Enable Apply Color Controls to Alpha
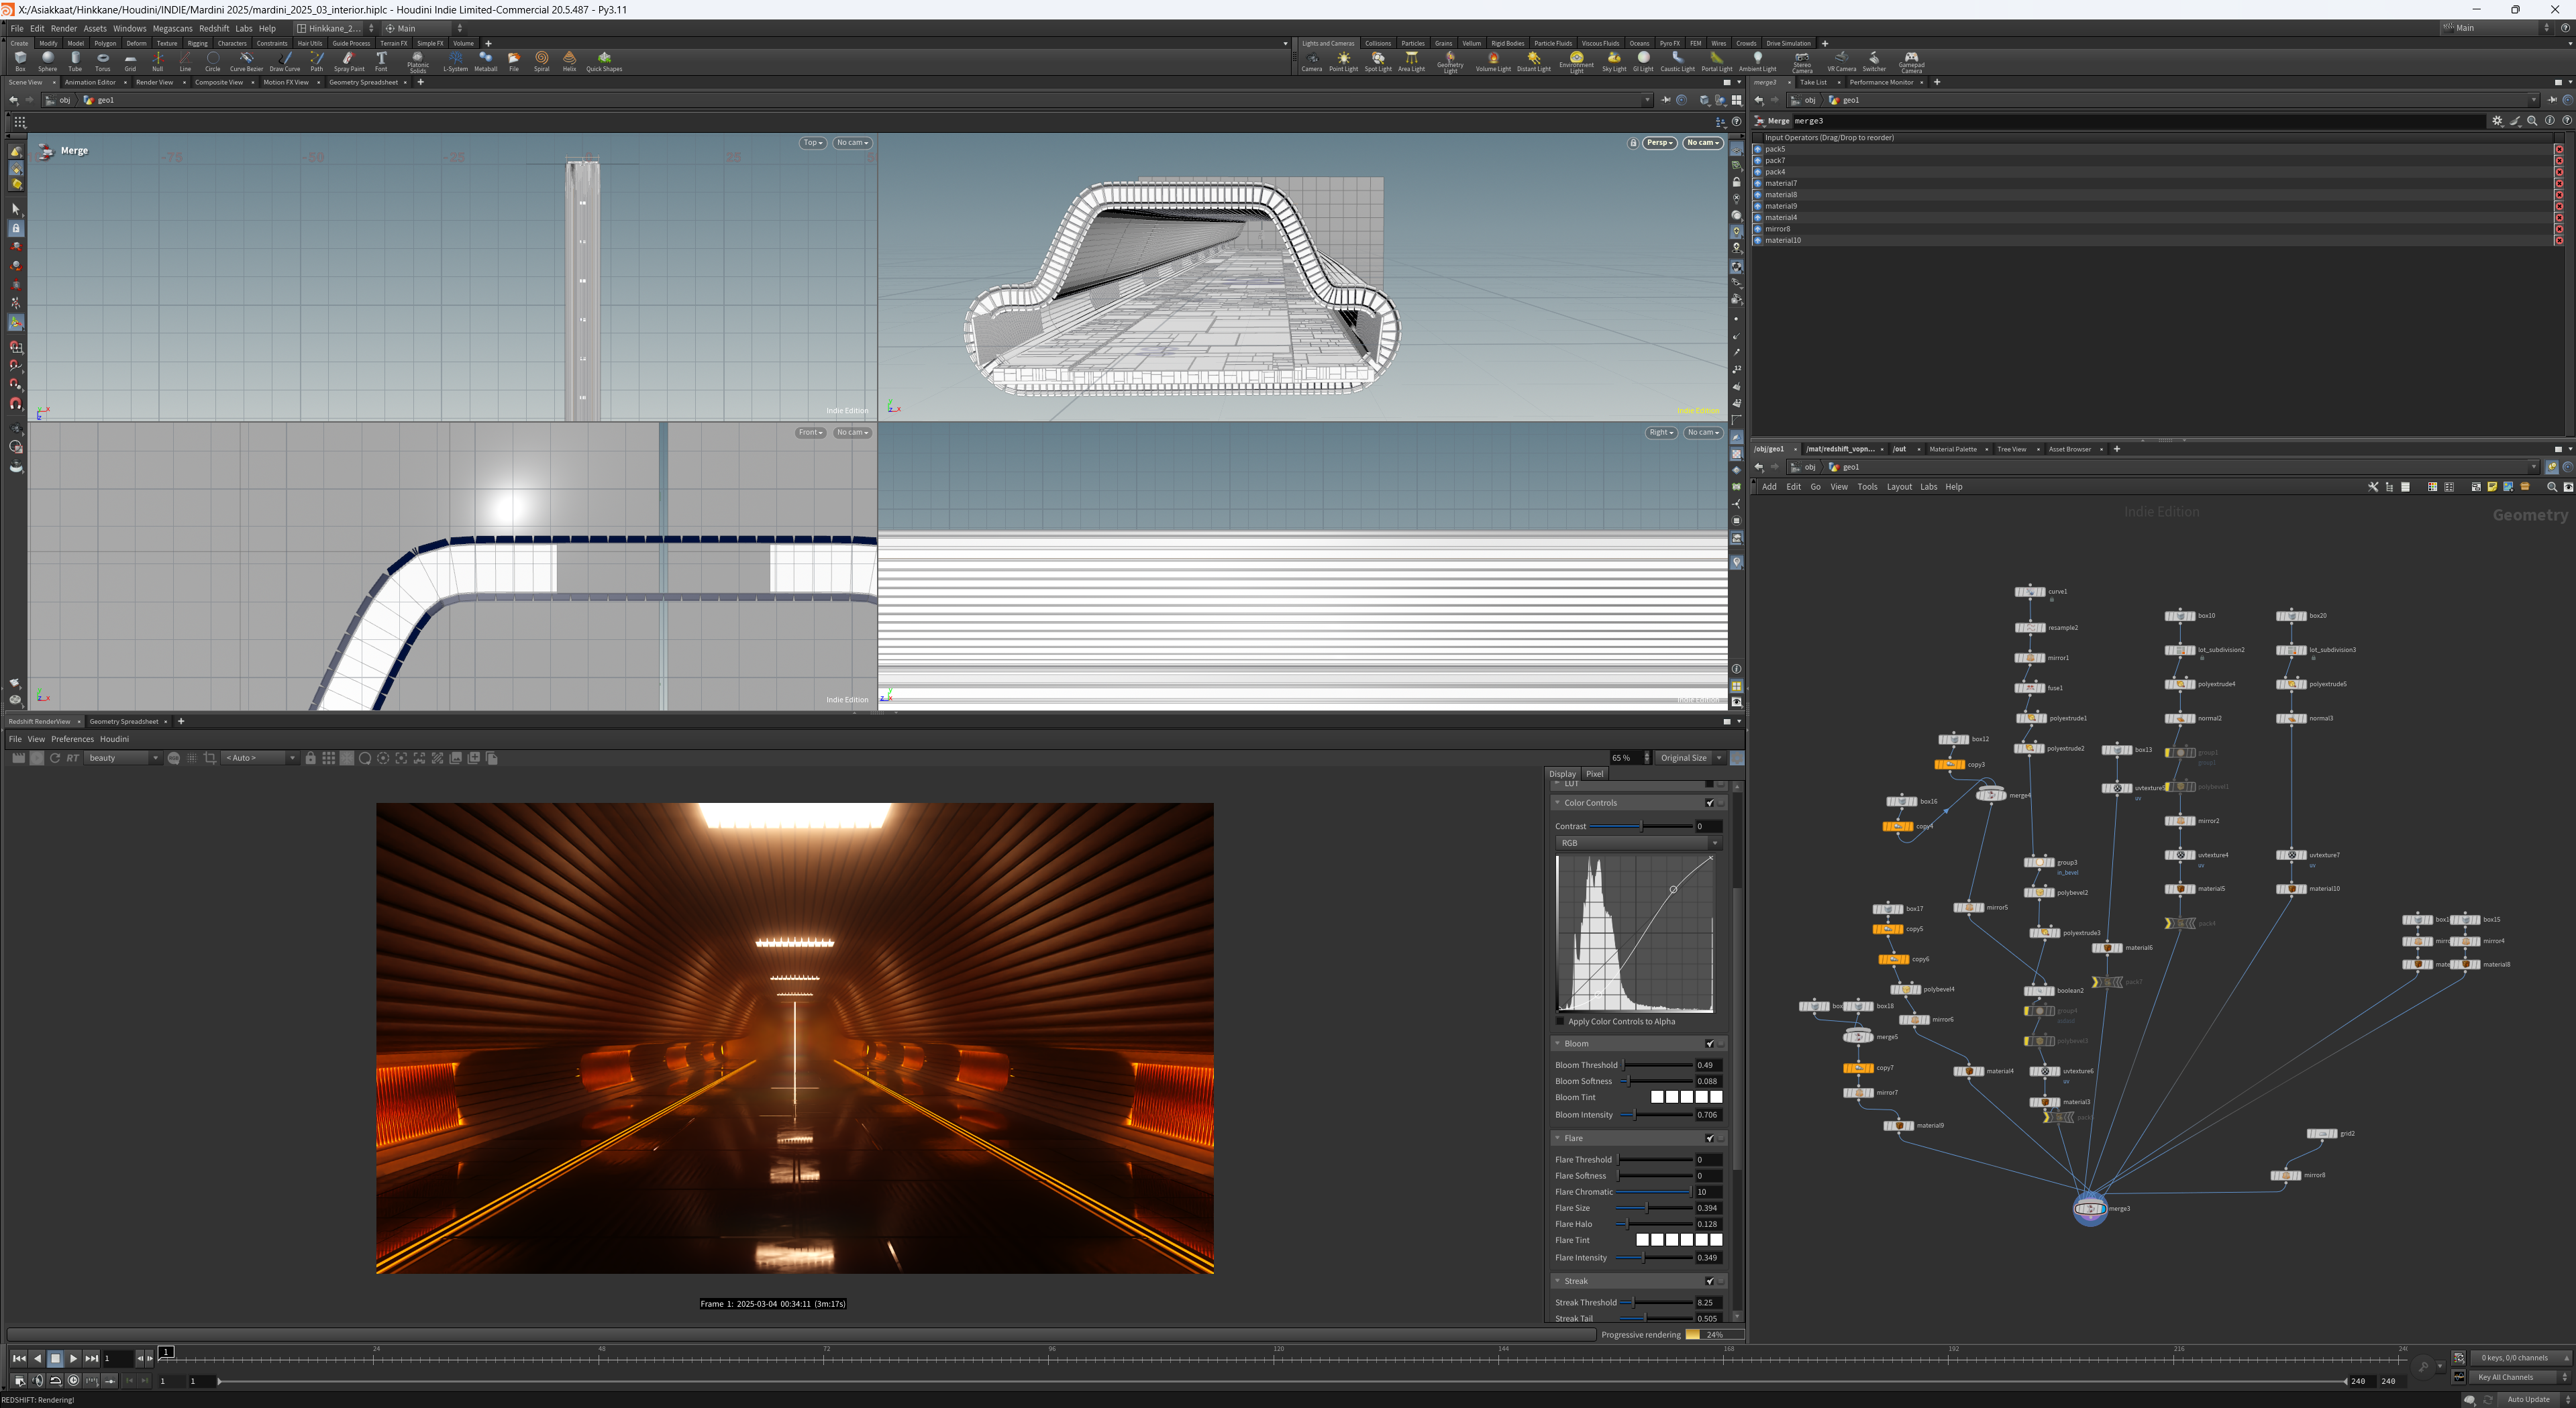 click(x=1561, y=1021)
